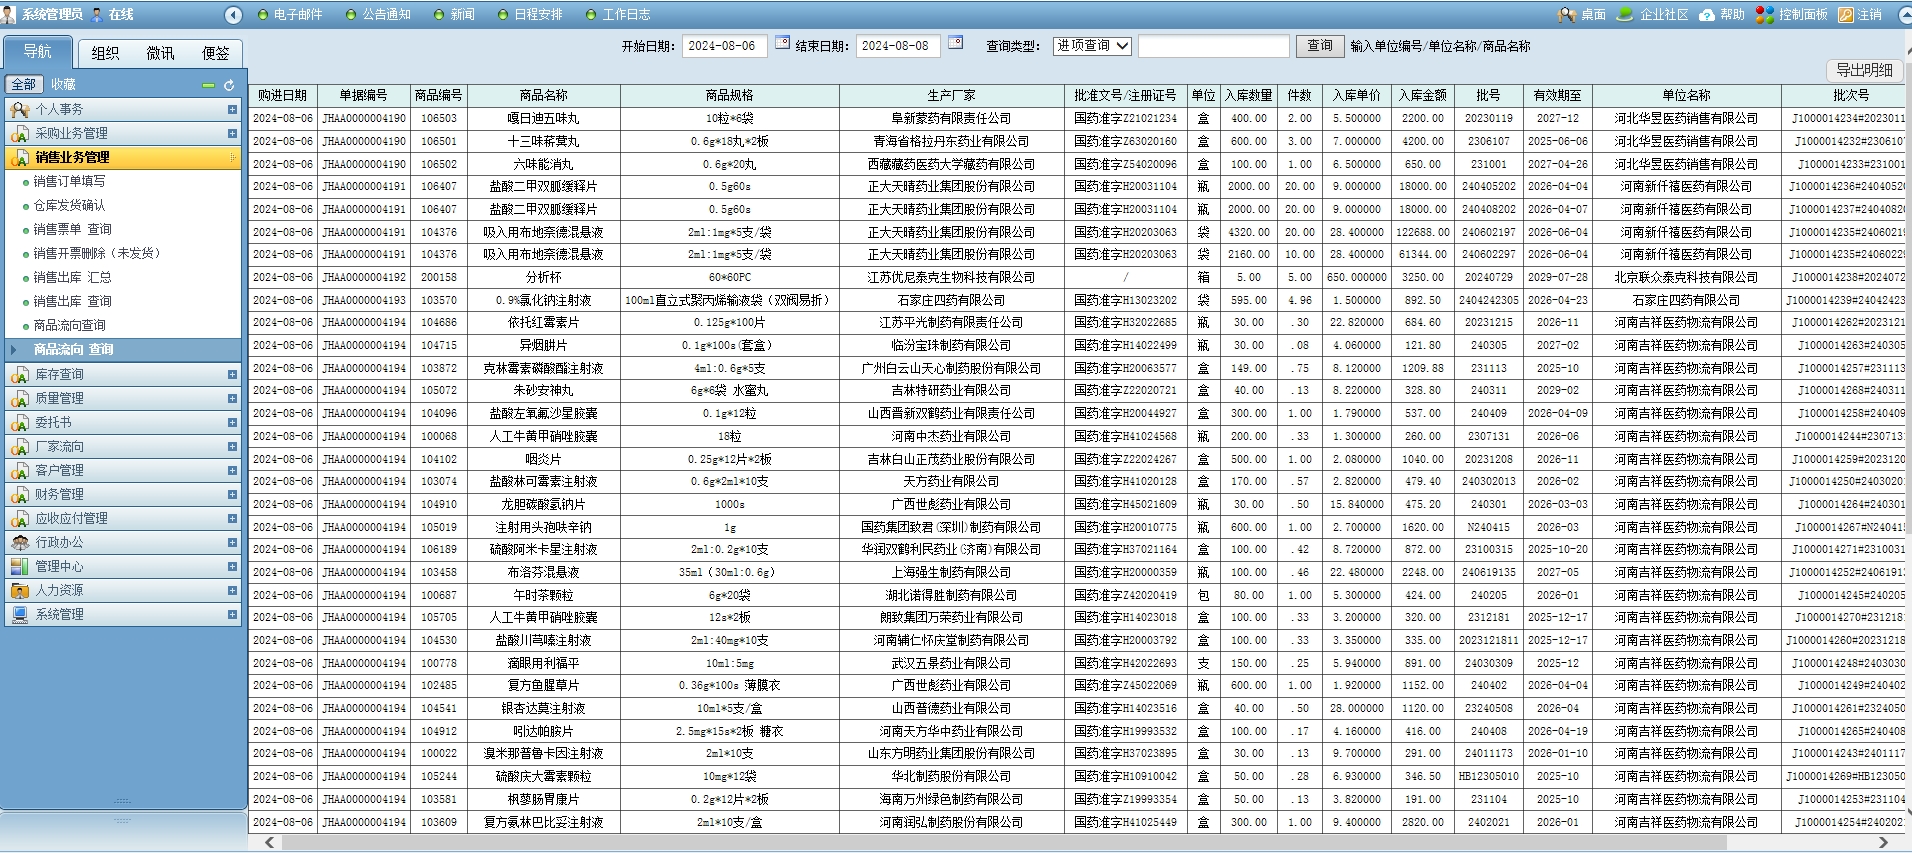Open the 帮助 help cloud icon

click(x=1707, y=14)
